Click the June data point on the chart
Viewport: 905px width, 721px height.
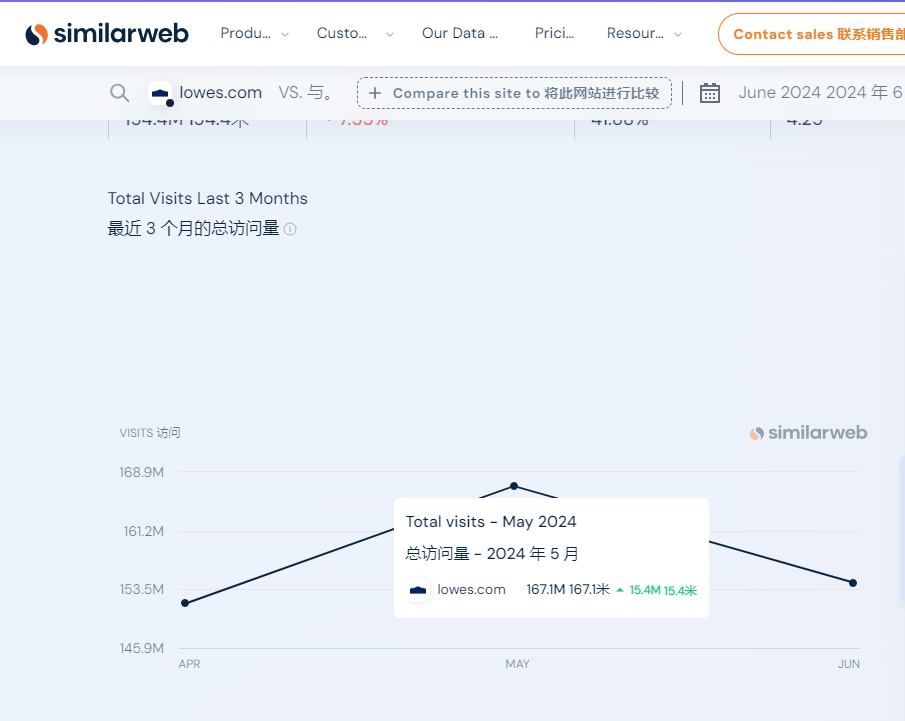(x=853, y=583)
